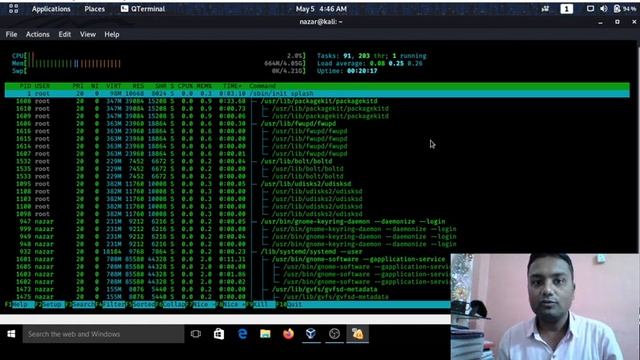Select PID 1608 packagekitd parent row
This screenshot has width=640, height=360.
tap(317, 101)
